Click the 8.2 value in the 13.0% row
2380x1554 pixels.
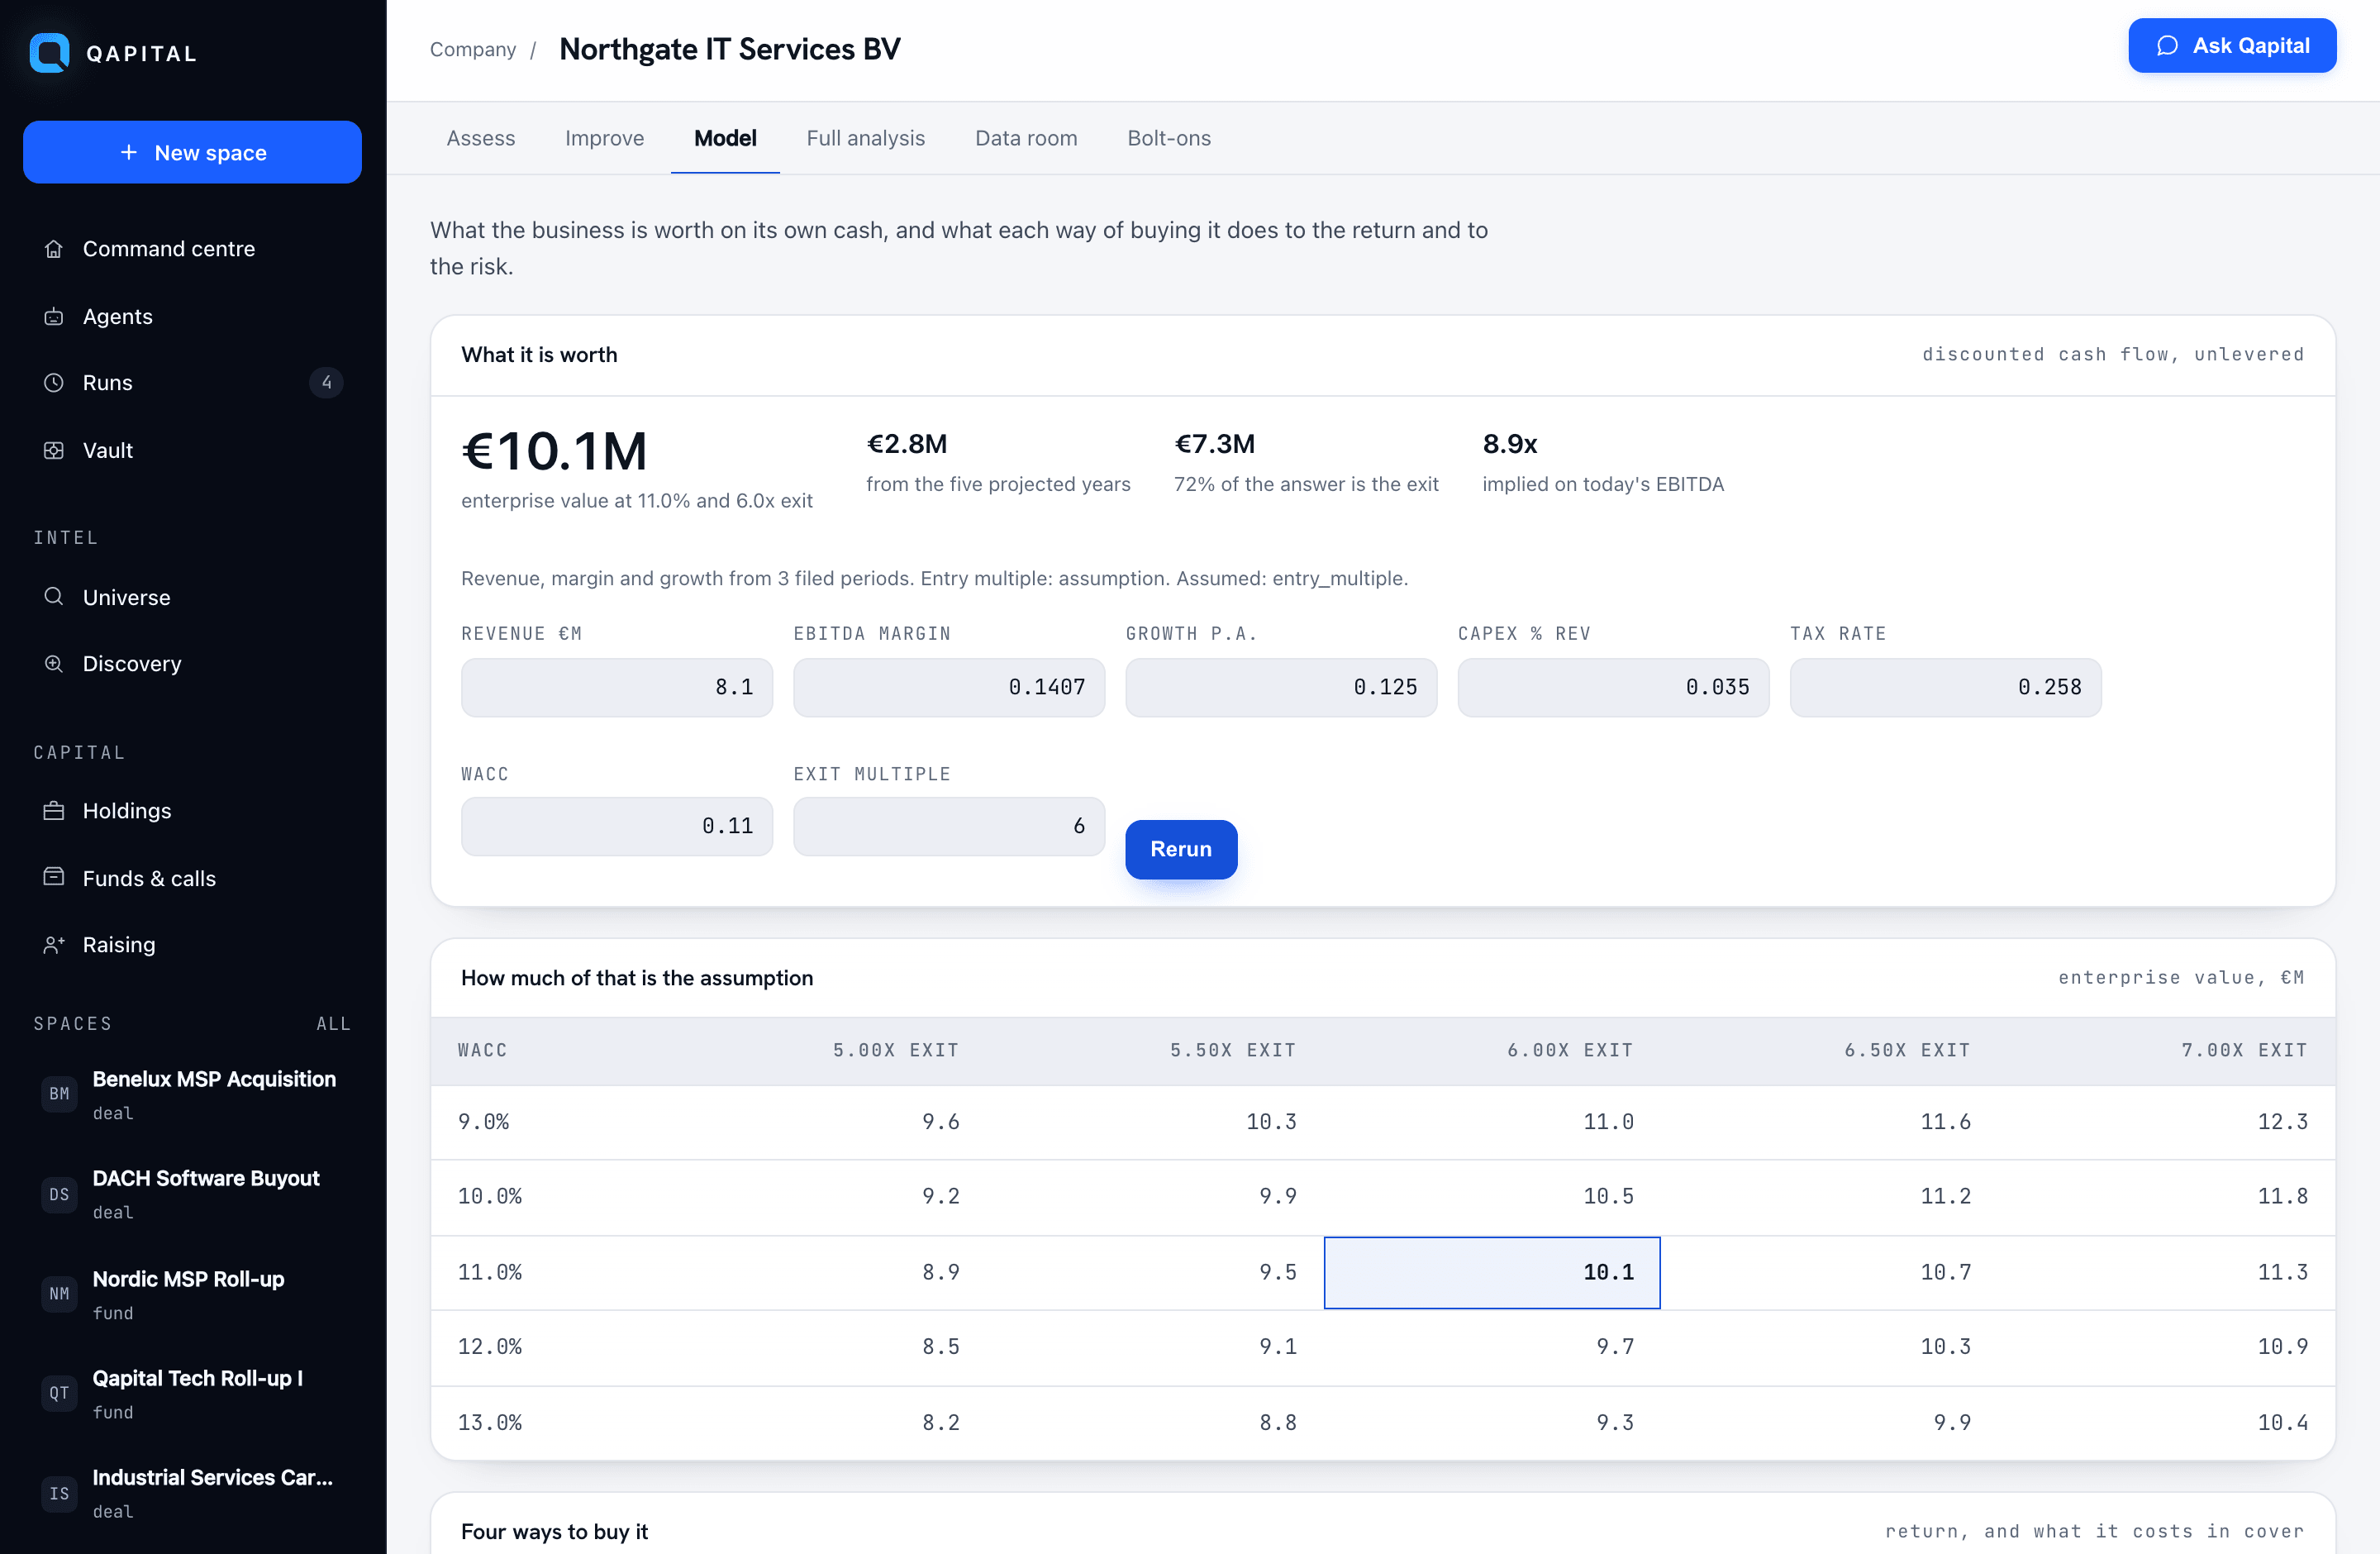click(x=940, y=1422)
